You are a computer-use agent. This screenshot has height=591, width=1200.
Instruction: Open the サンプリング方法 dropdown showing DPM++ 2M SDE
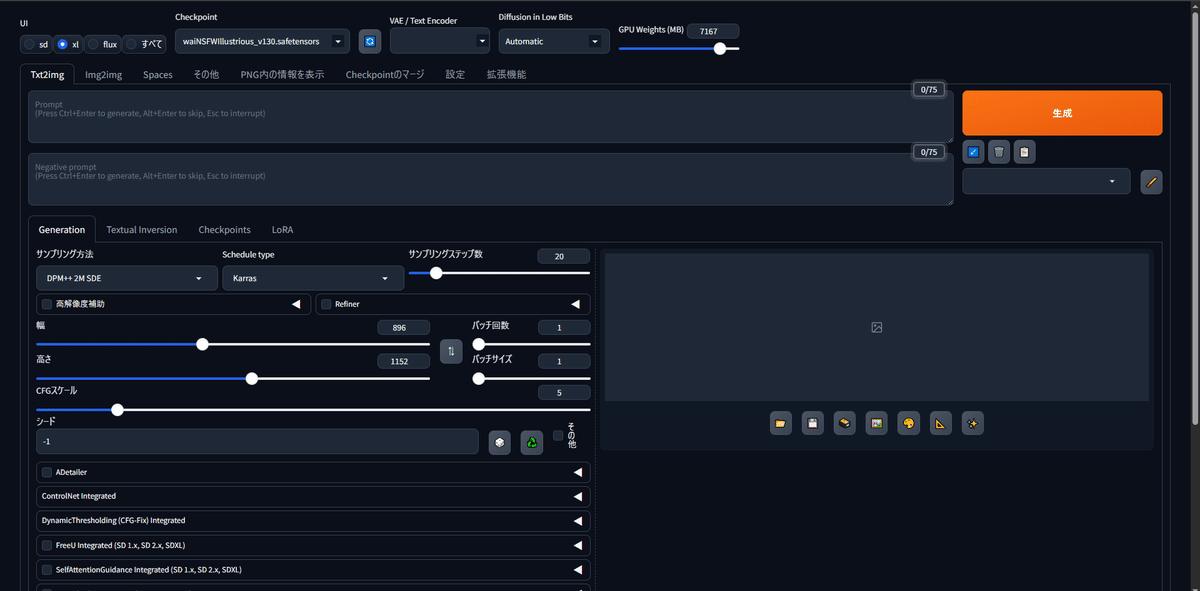click(x=126, y=278)
